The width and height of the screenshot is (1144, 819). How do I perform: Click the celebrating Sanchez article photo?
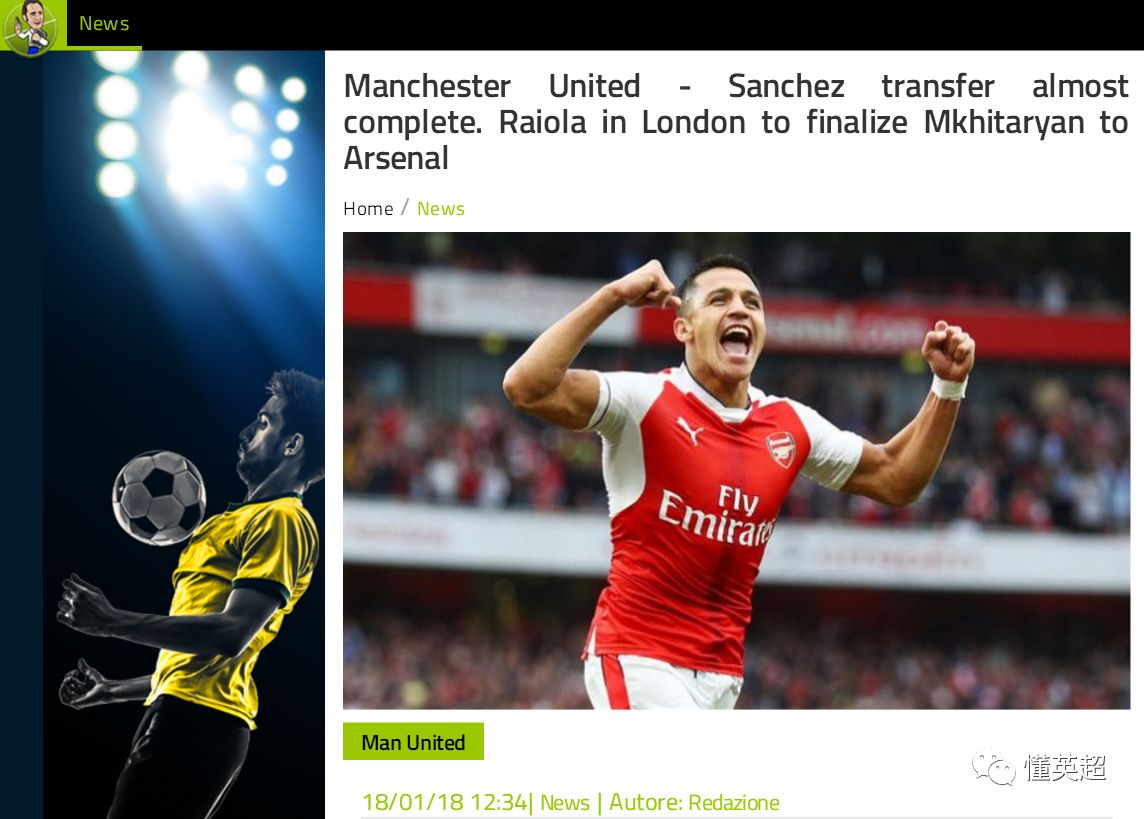click(x=736, y=470)
